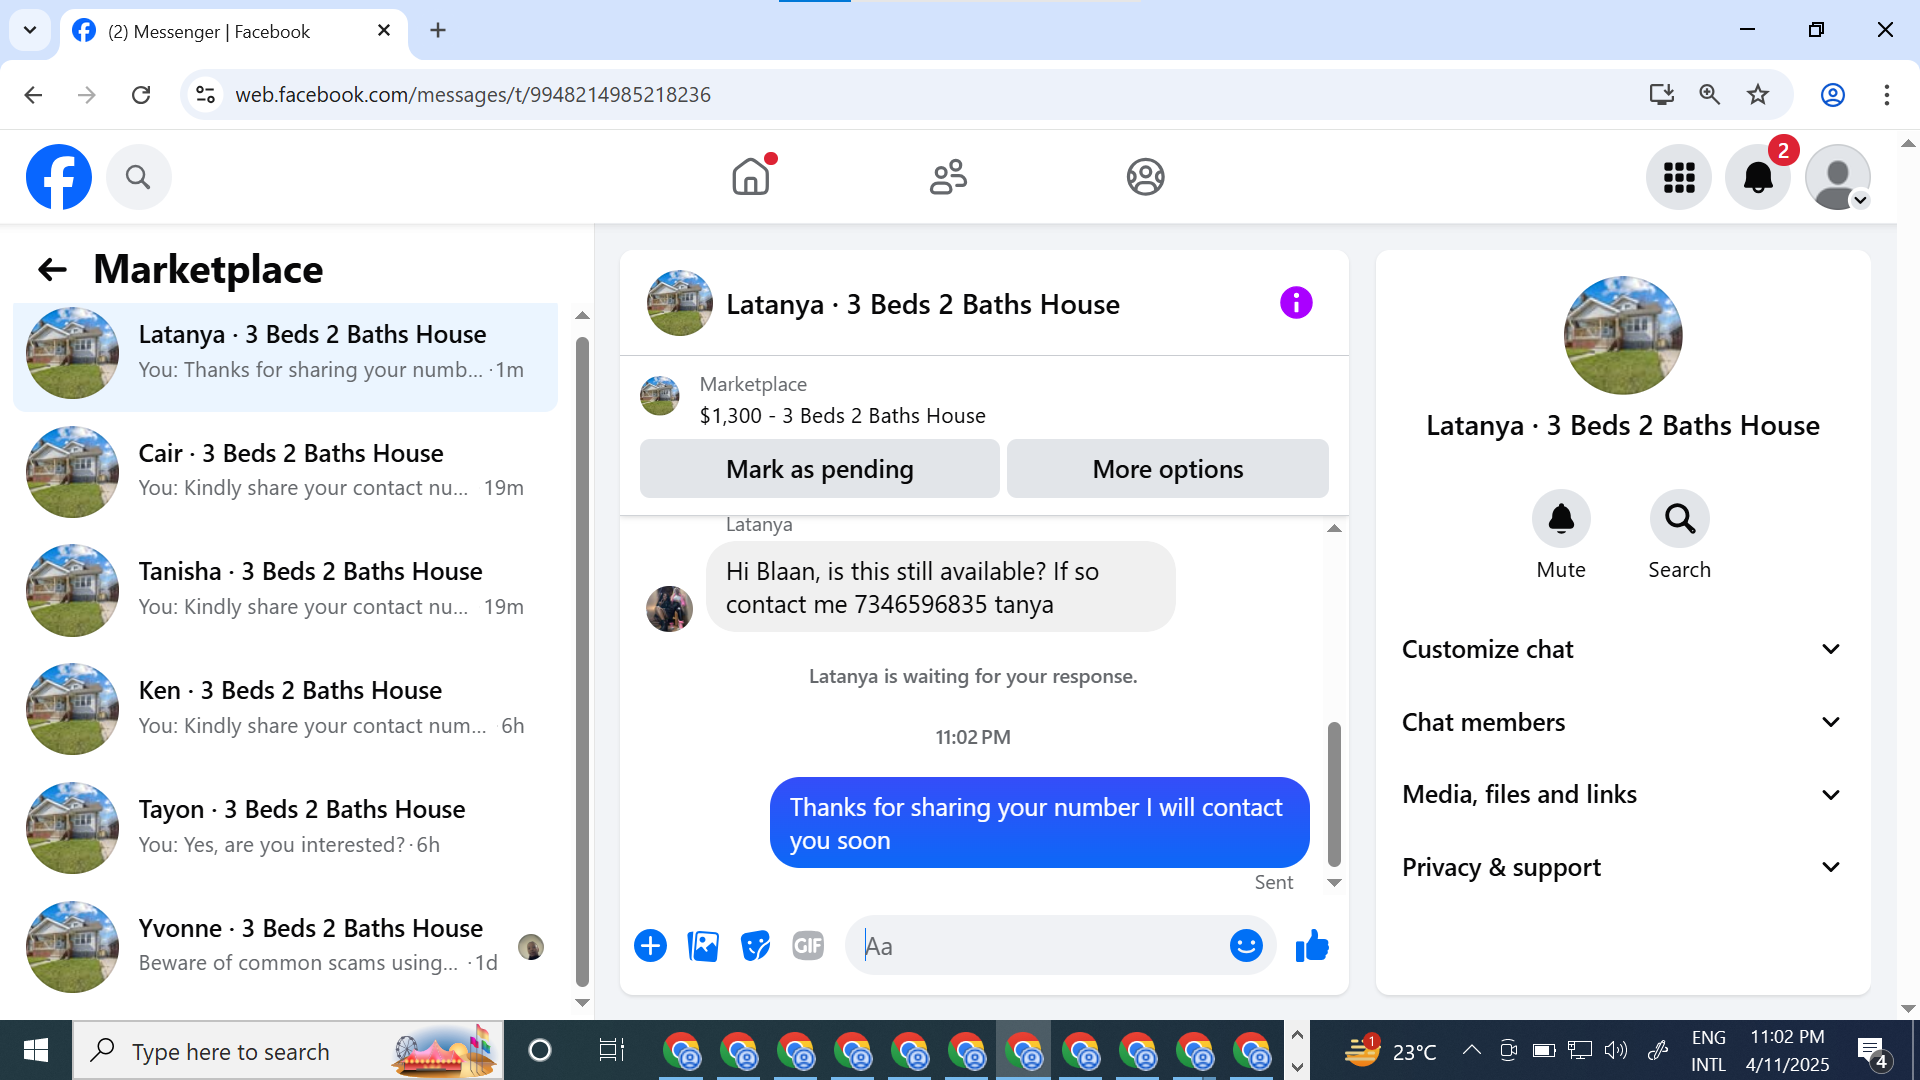The image size is (1920, 1080).
Task: Search in conversation with magnifier button
Action: pos(1679,518)
